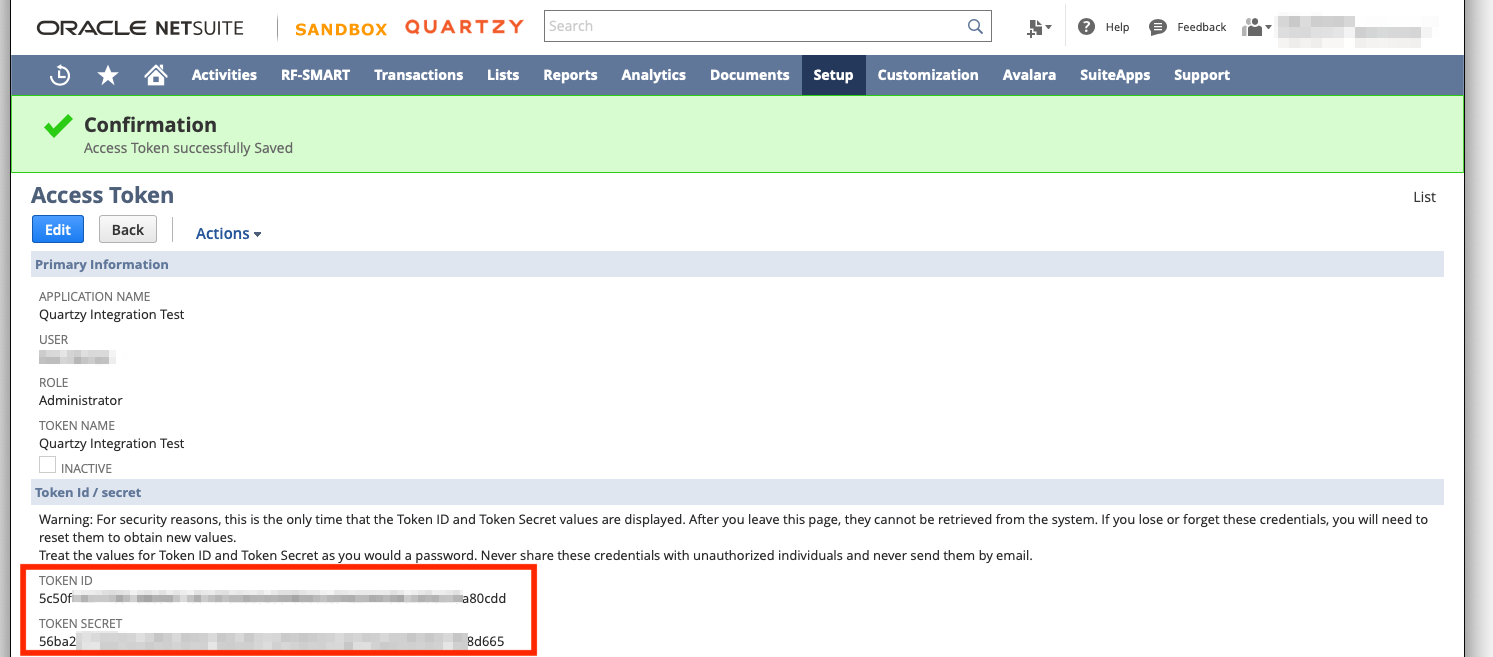Viewport: 1493px width, 657px height.
Task: Expand the Actions dropdown
Action: (228, 233)
